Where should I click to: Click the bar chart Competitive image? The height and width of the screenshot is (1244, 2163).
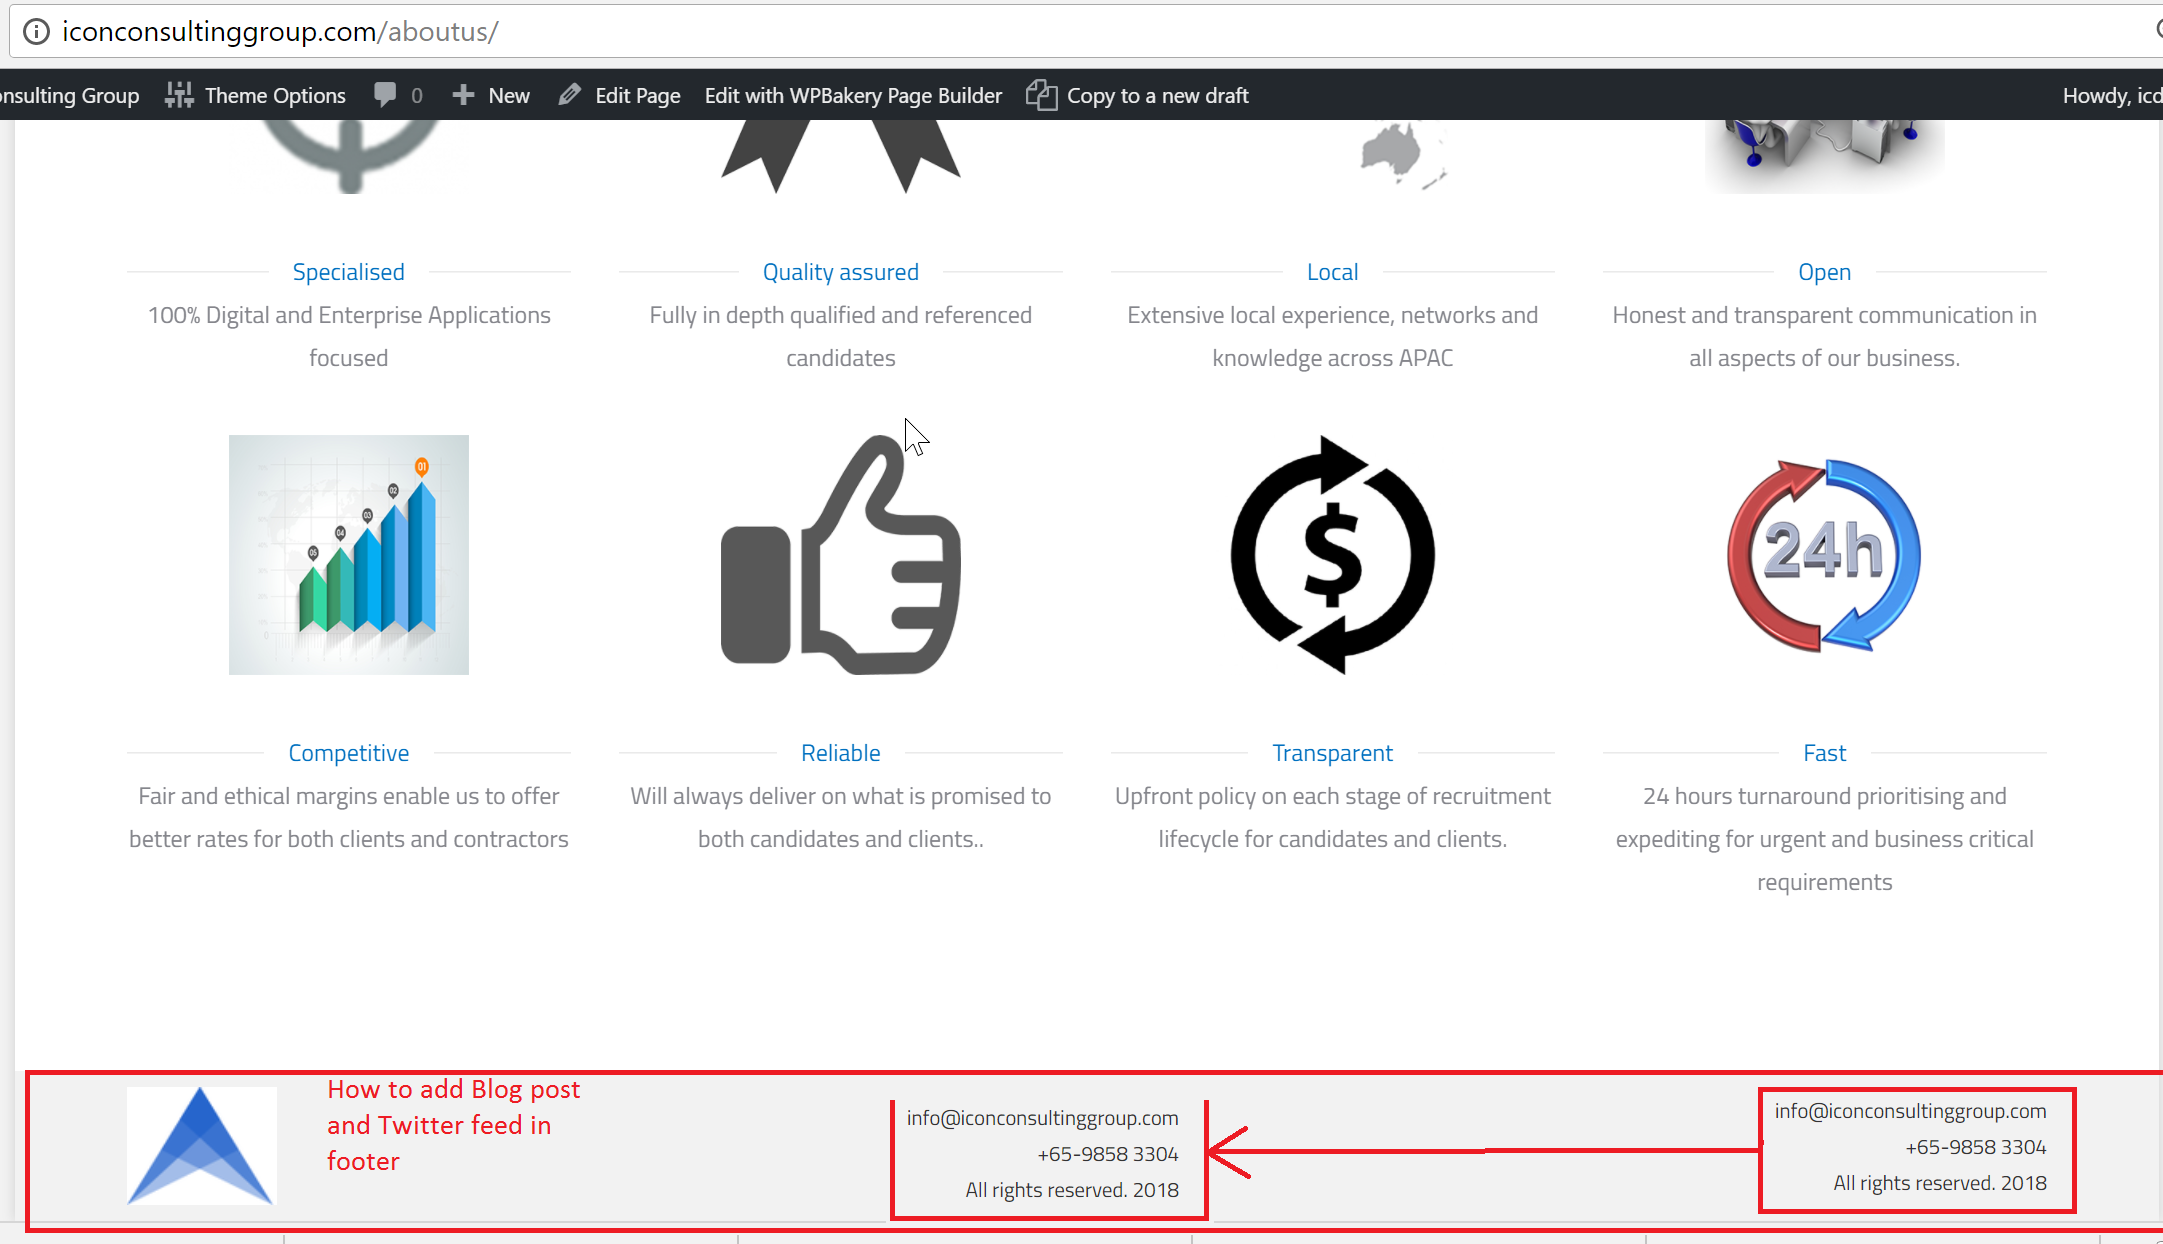point(348,555)
